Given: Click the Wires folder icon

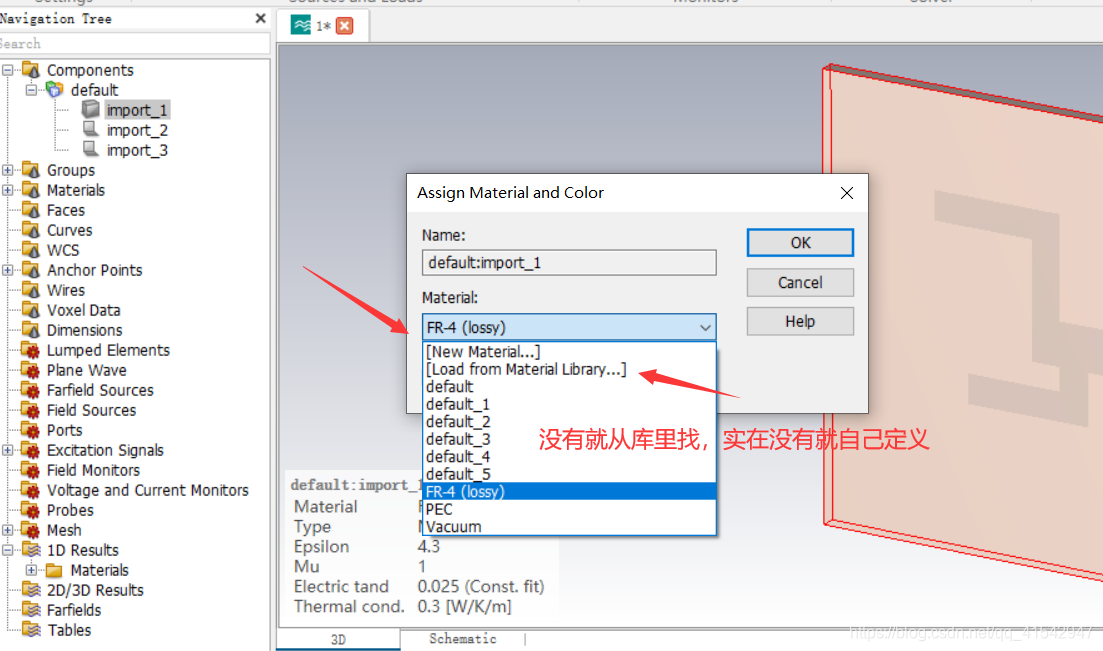Looking at the screenshot, I should 31,290.
